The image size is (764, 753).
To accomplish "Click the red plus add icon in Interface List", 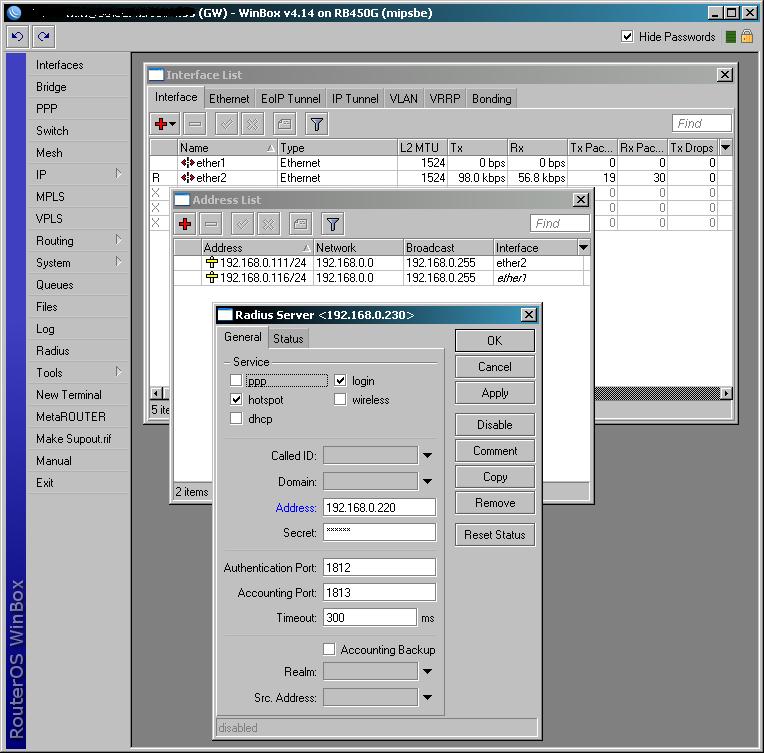I will click(x=161, y=124).
